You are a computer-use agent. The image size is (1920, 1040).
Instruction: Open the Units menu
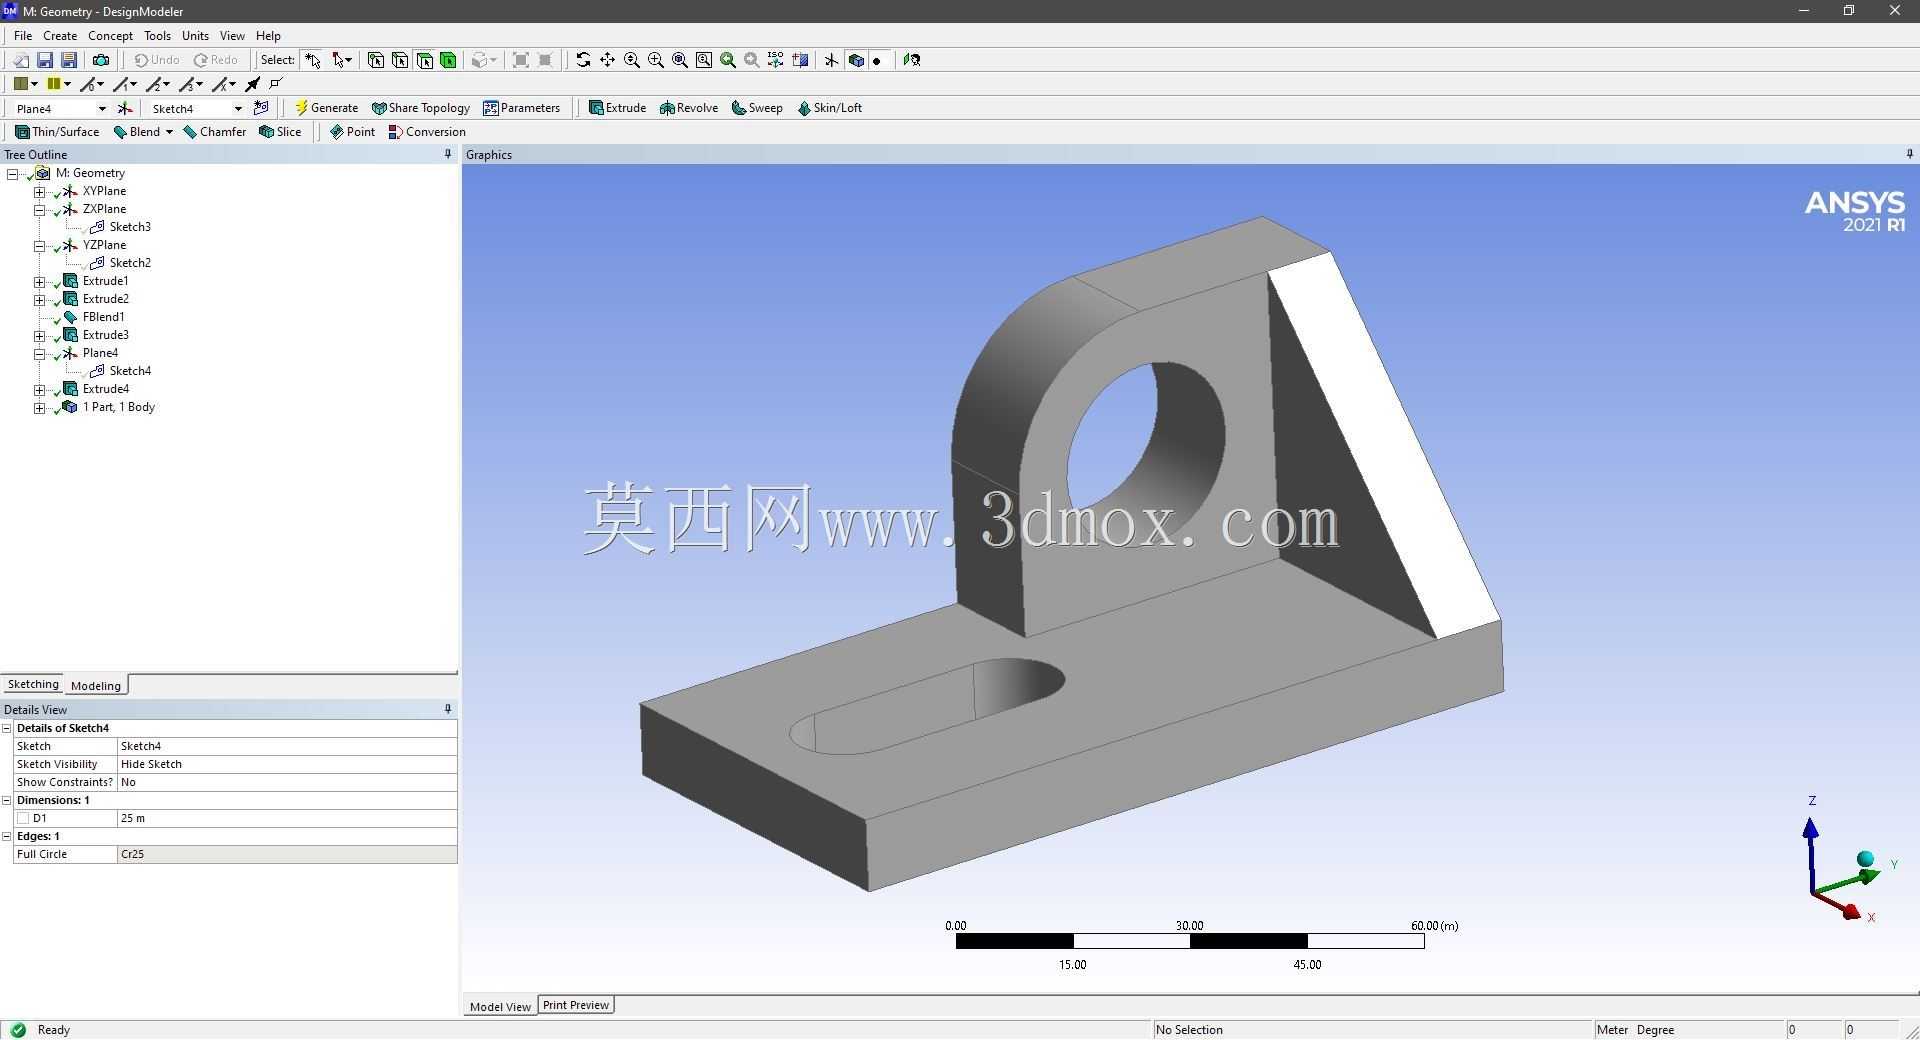(195, 36)
